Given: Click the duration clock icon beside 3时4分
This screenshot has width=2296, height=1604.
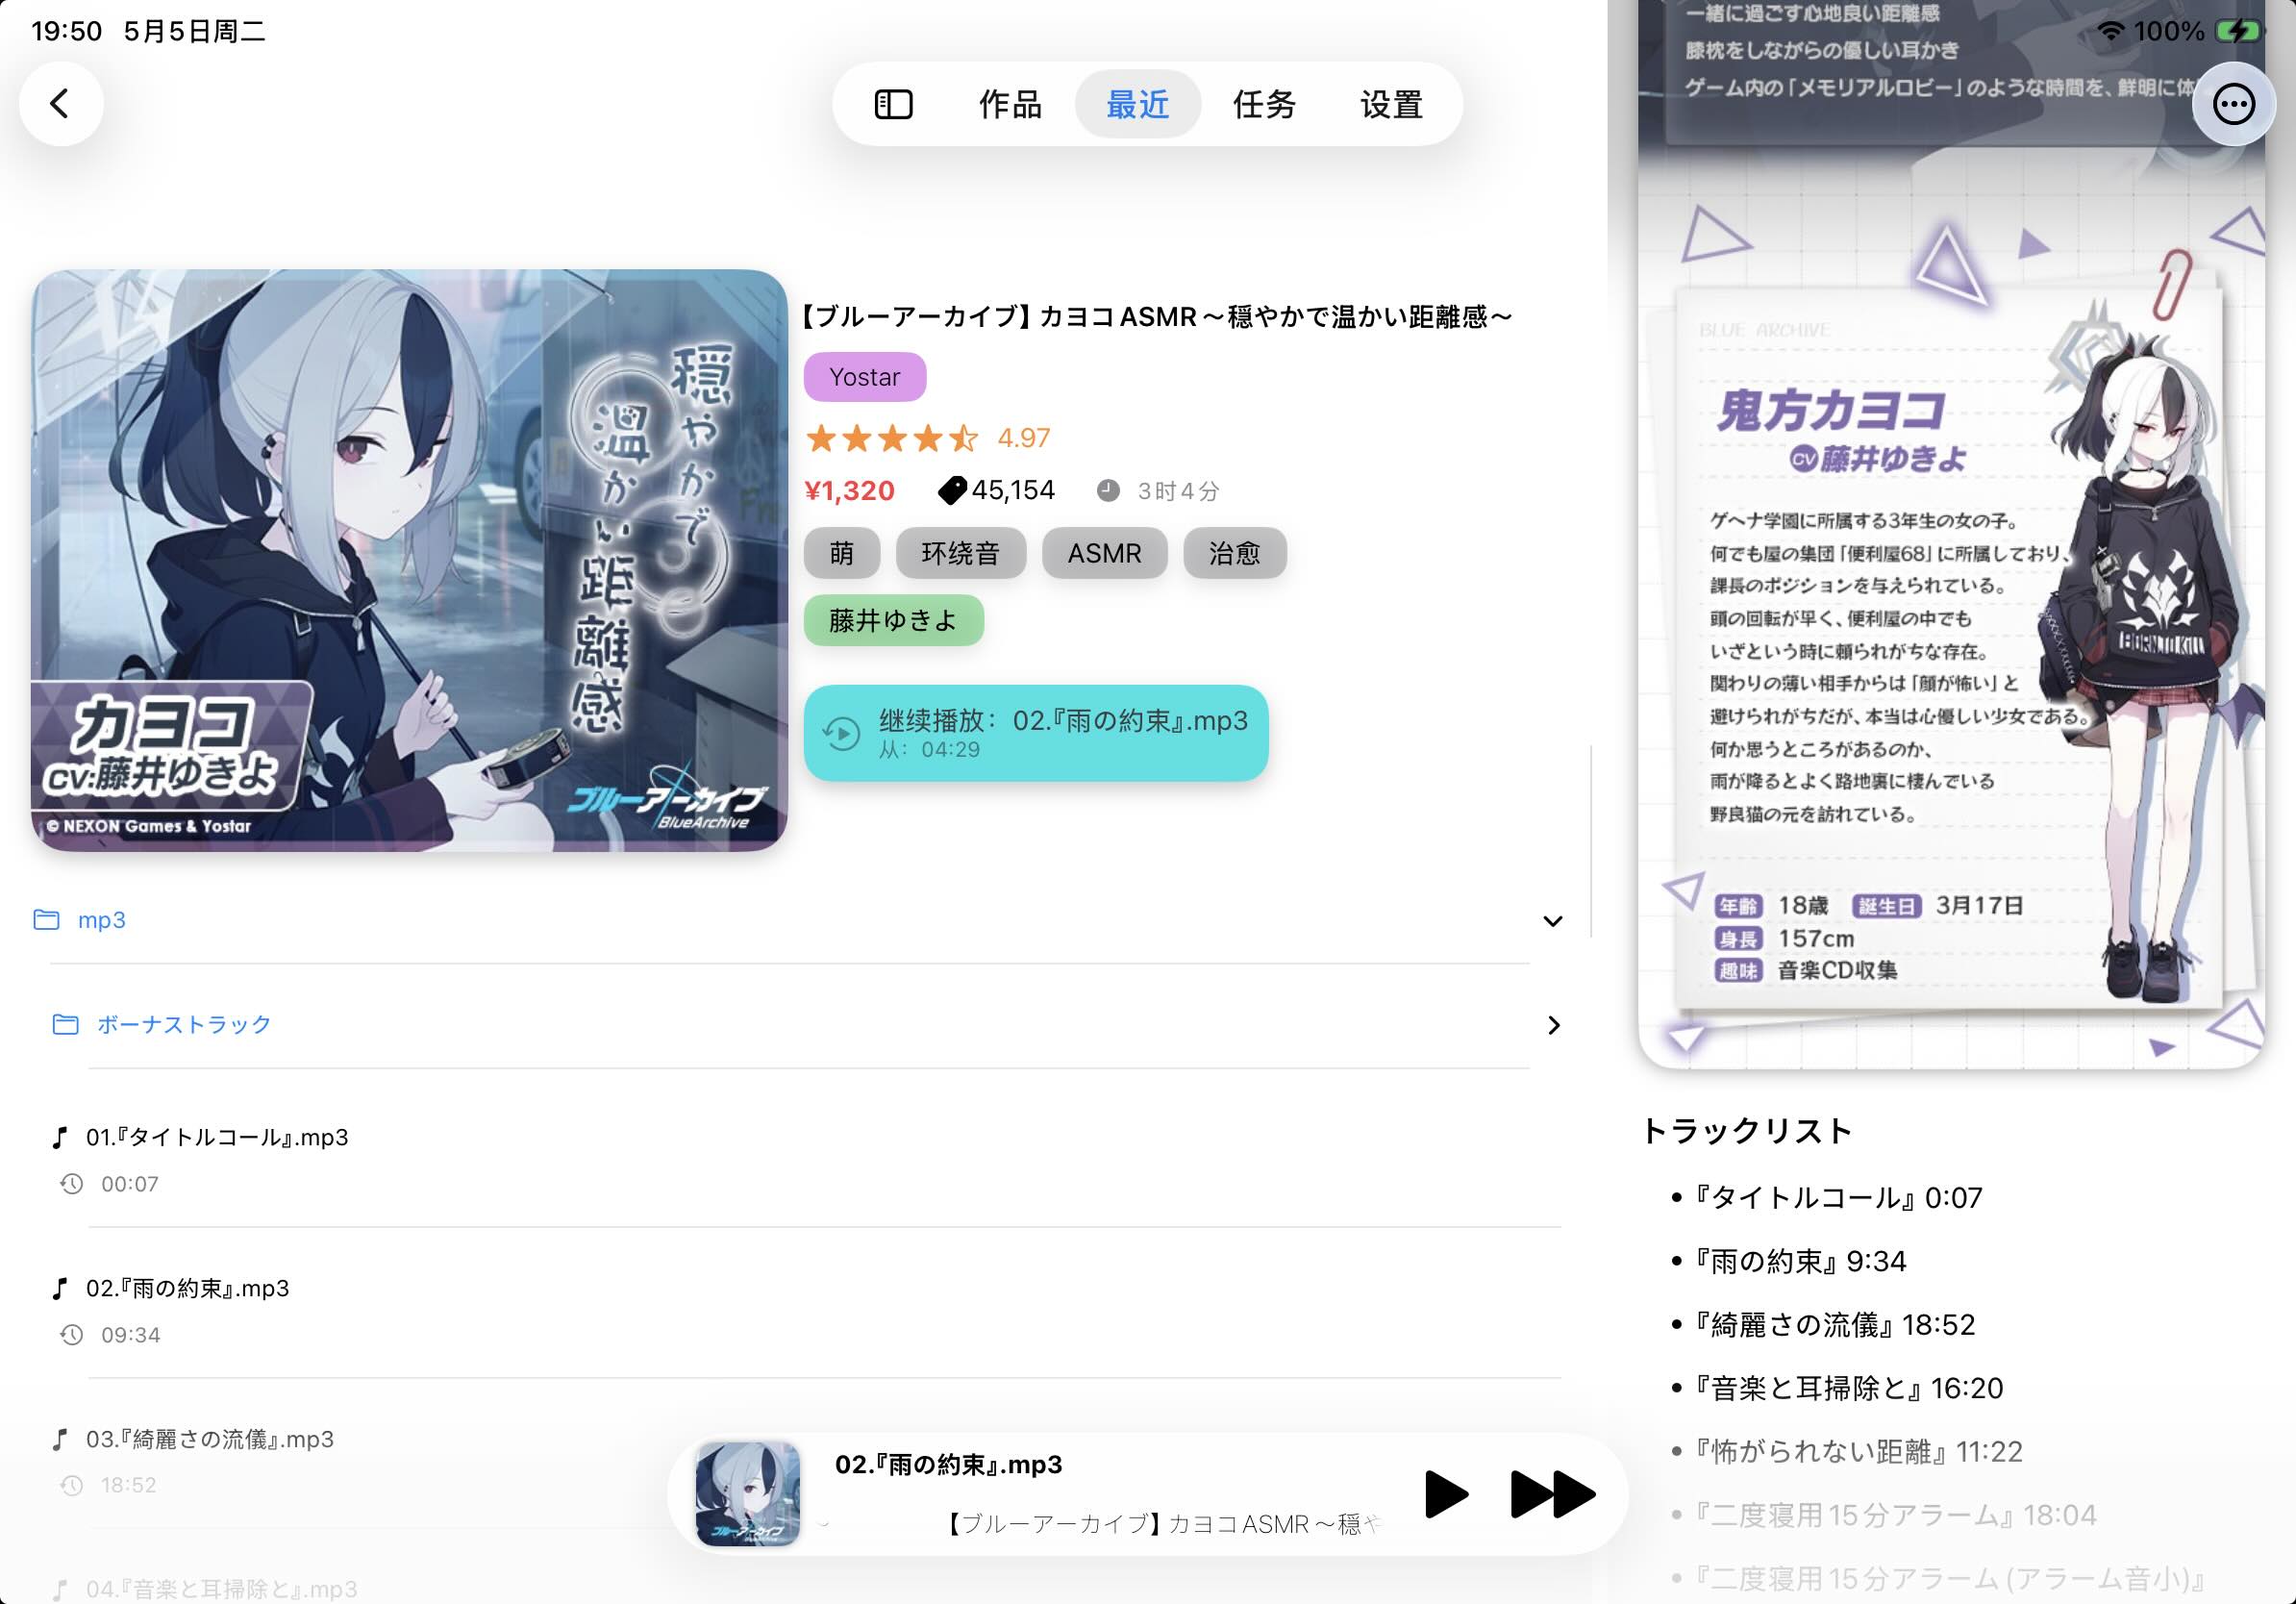Looking at the screenshot, I should 1108,491.
